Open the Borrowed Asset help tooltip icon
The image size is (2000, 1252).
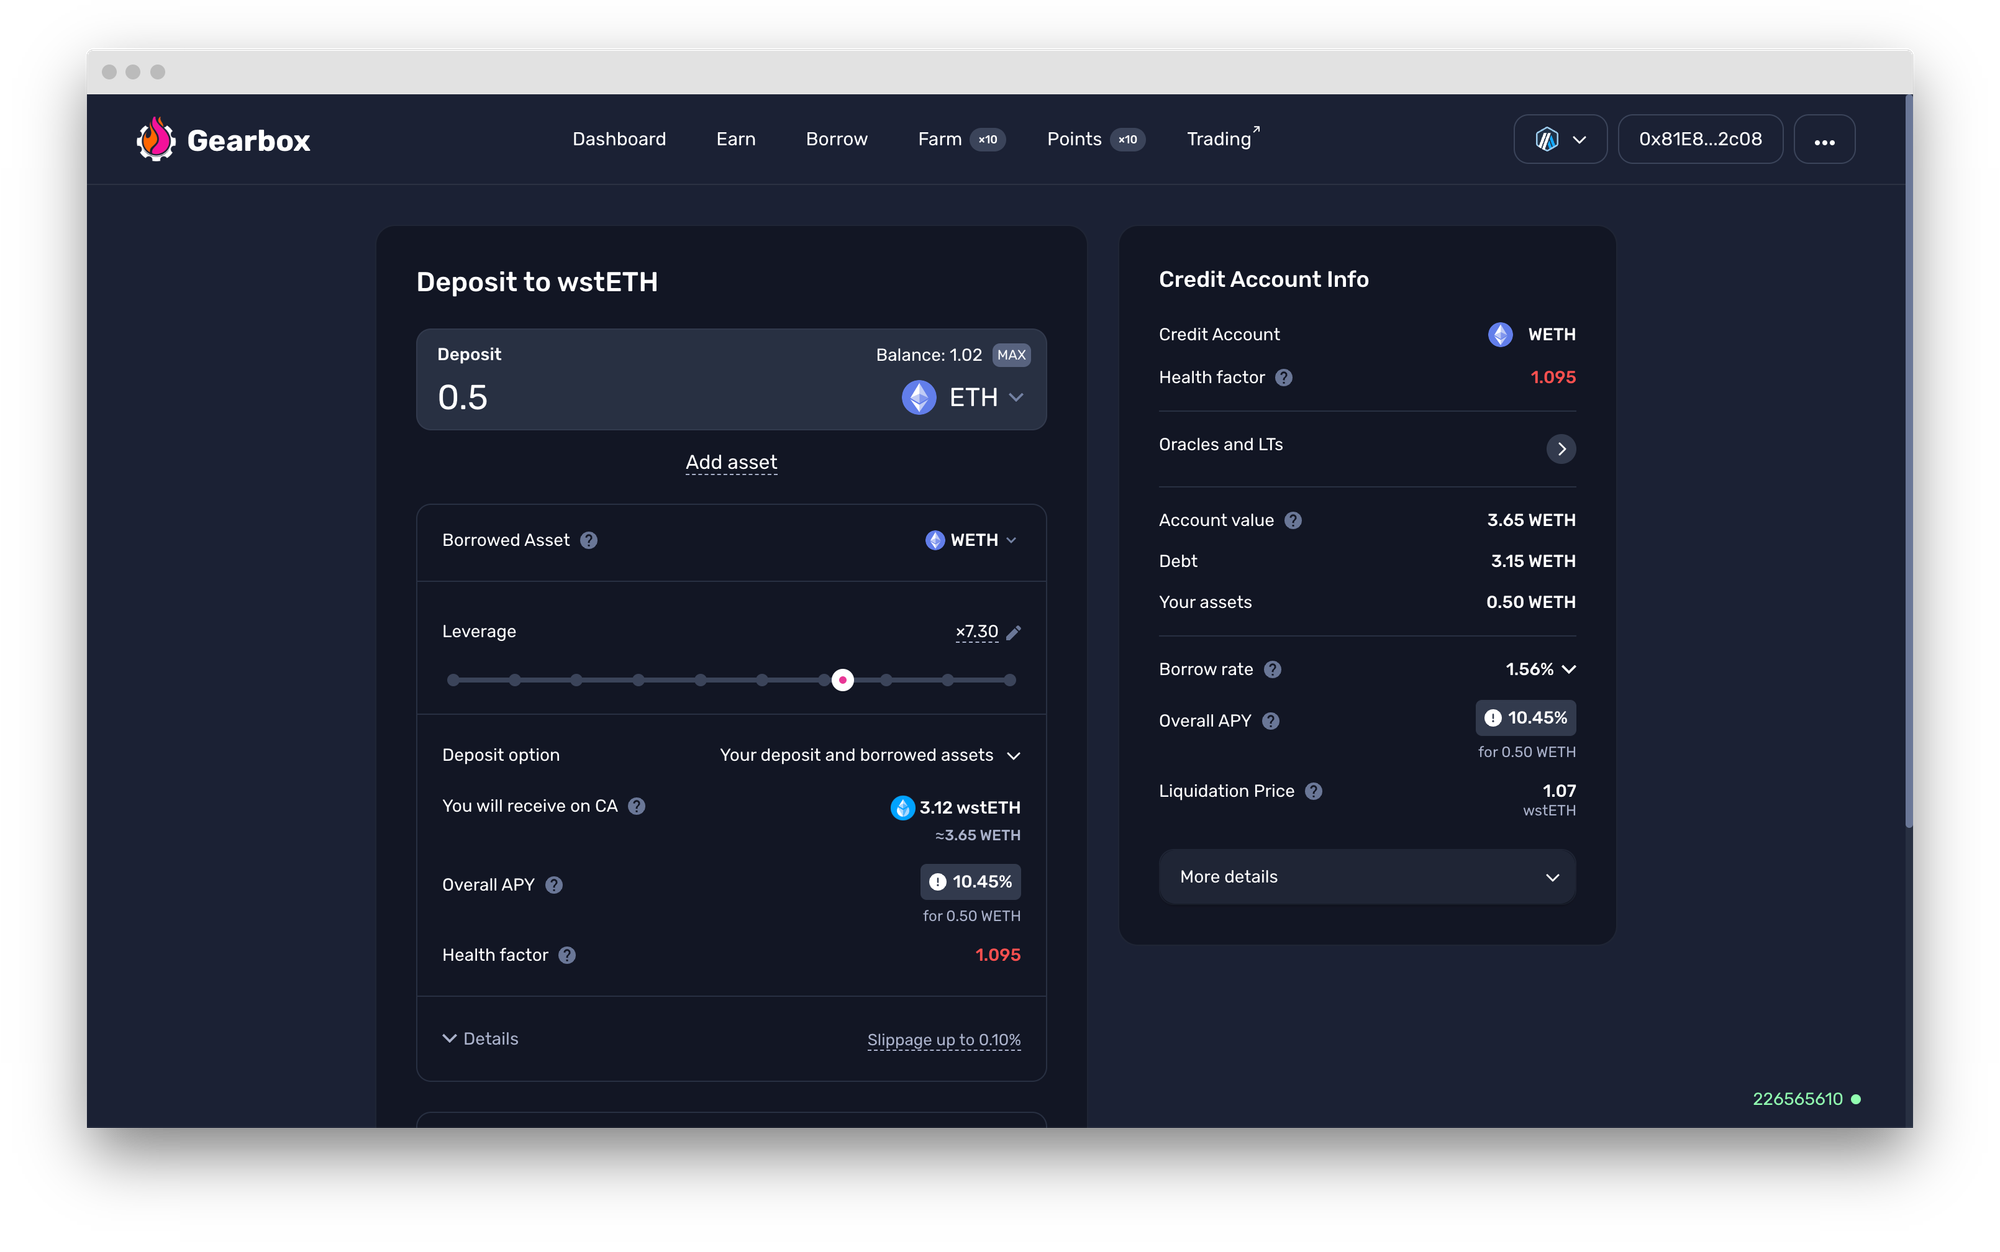tap(589, 540)
